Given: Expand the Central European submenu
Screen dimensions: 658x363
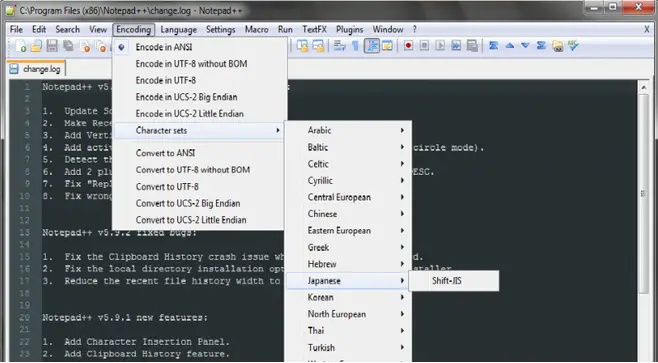Looking at the screenshot, I should click(x=348, y=197).
